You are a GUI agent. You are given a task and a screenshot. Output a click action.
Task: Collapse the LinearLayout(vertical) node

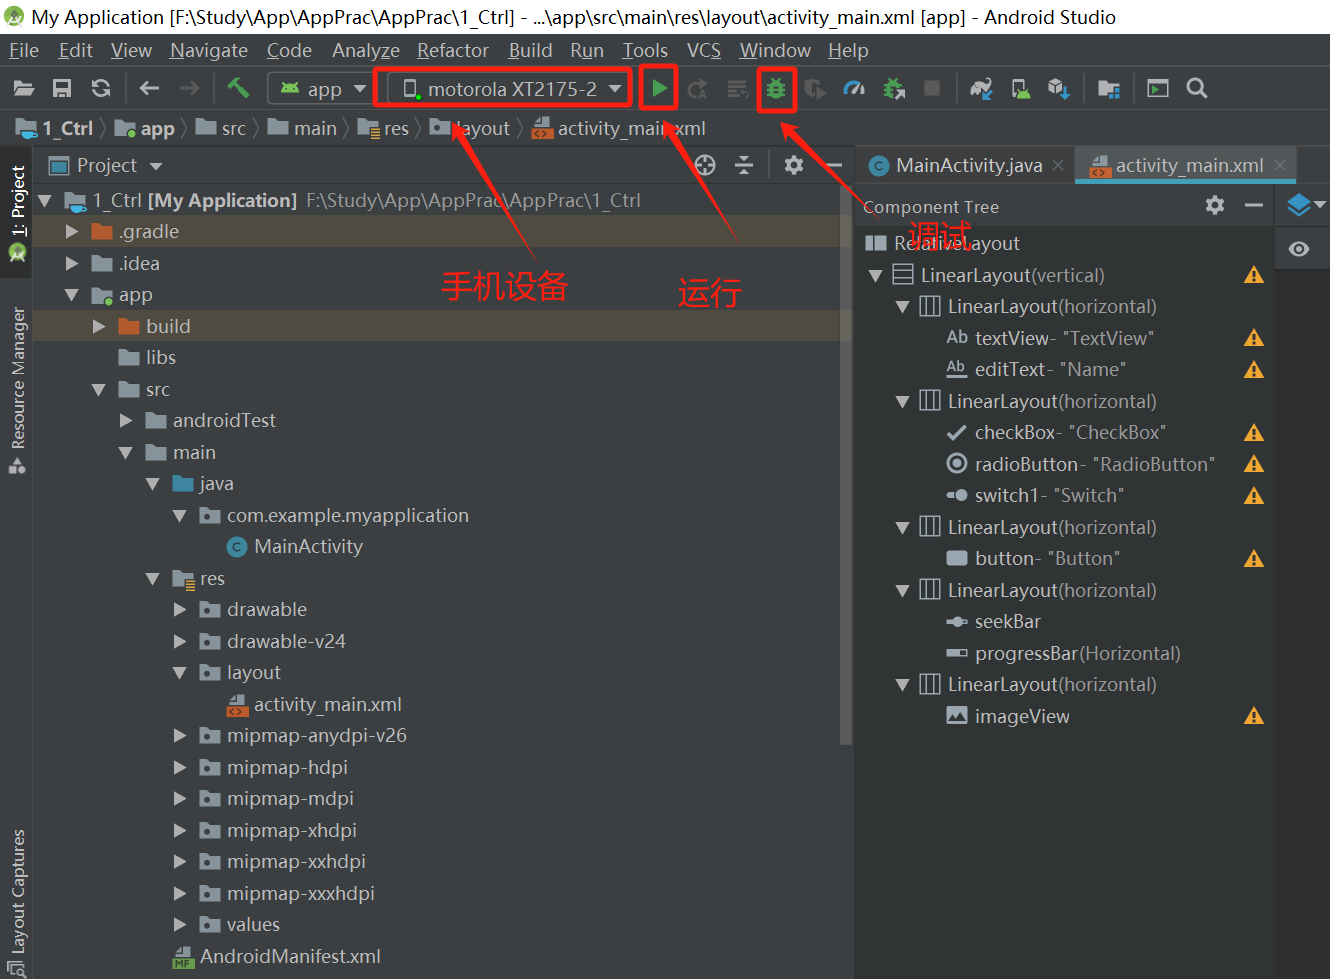click(x=876, y=275)
